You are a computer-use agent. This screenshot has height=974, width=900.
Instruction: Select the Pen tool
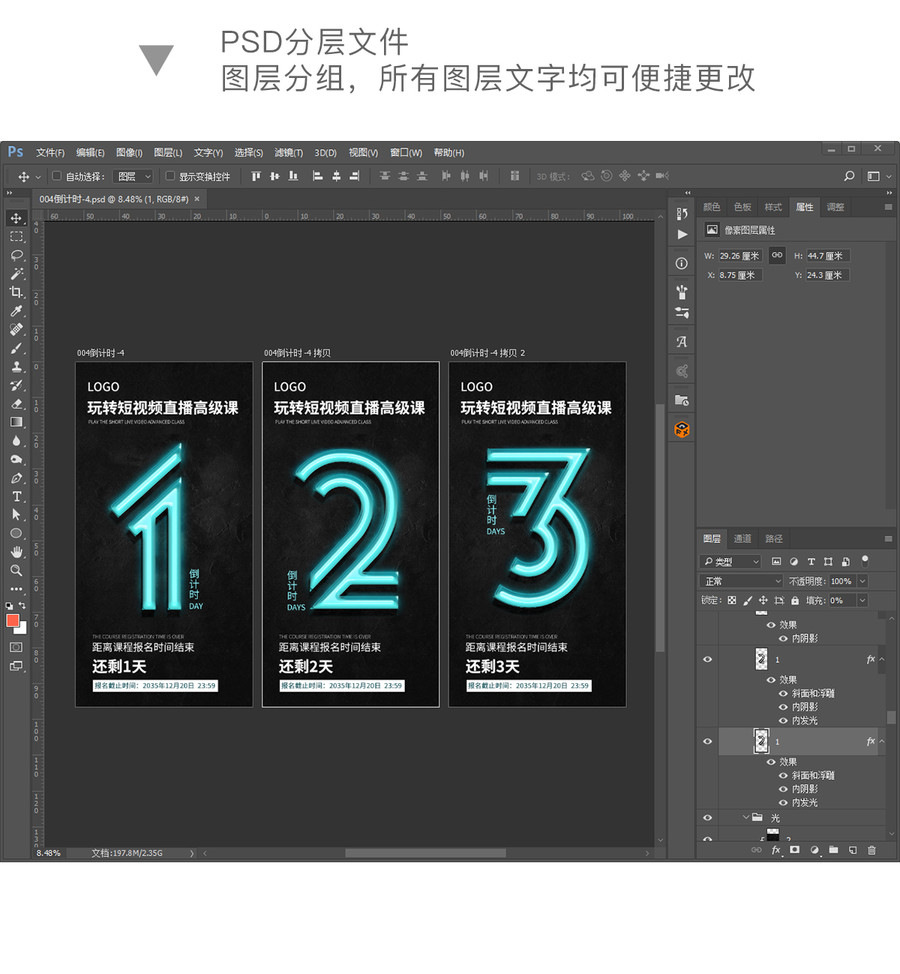click(x=16, y=478)
